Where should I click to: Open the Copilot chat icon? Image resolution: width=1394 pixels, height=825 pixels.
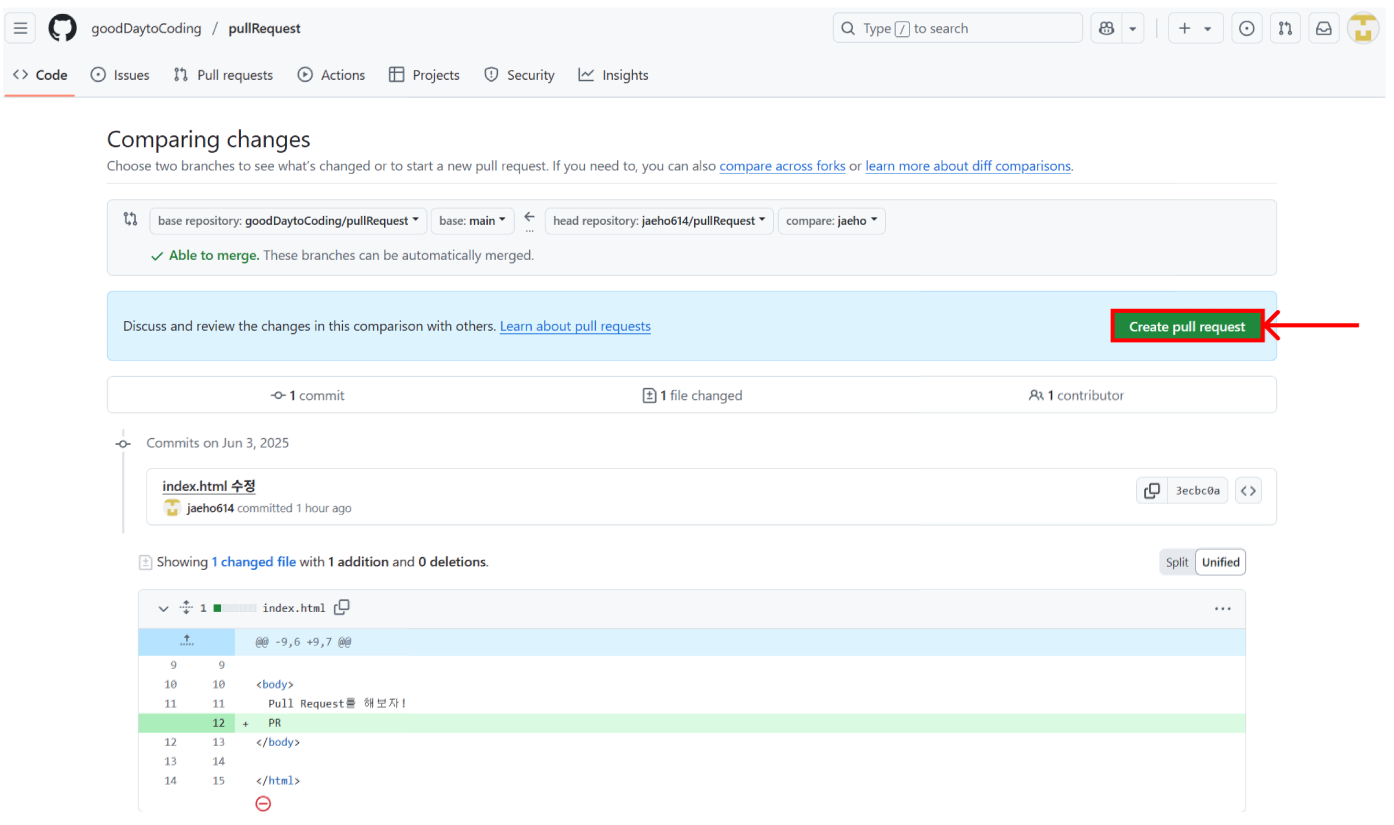[1106, 28]
